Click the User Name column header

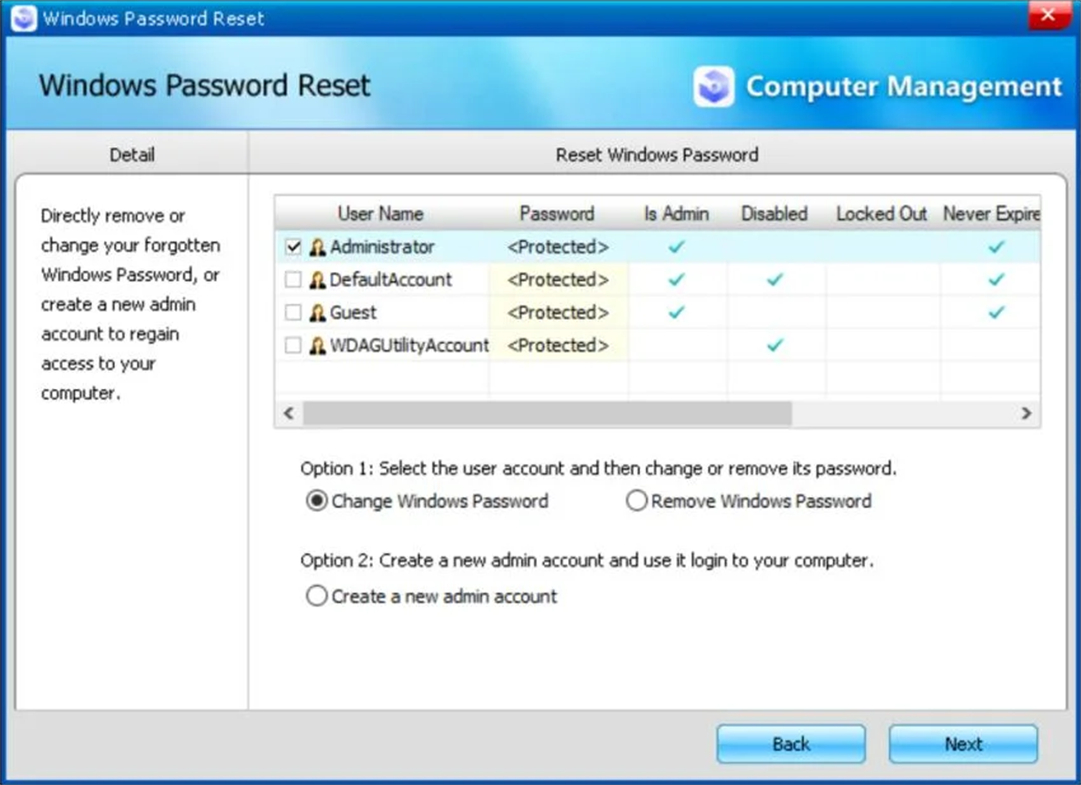(x=380, y=214)
